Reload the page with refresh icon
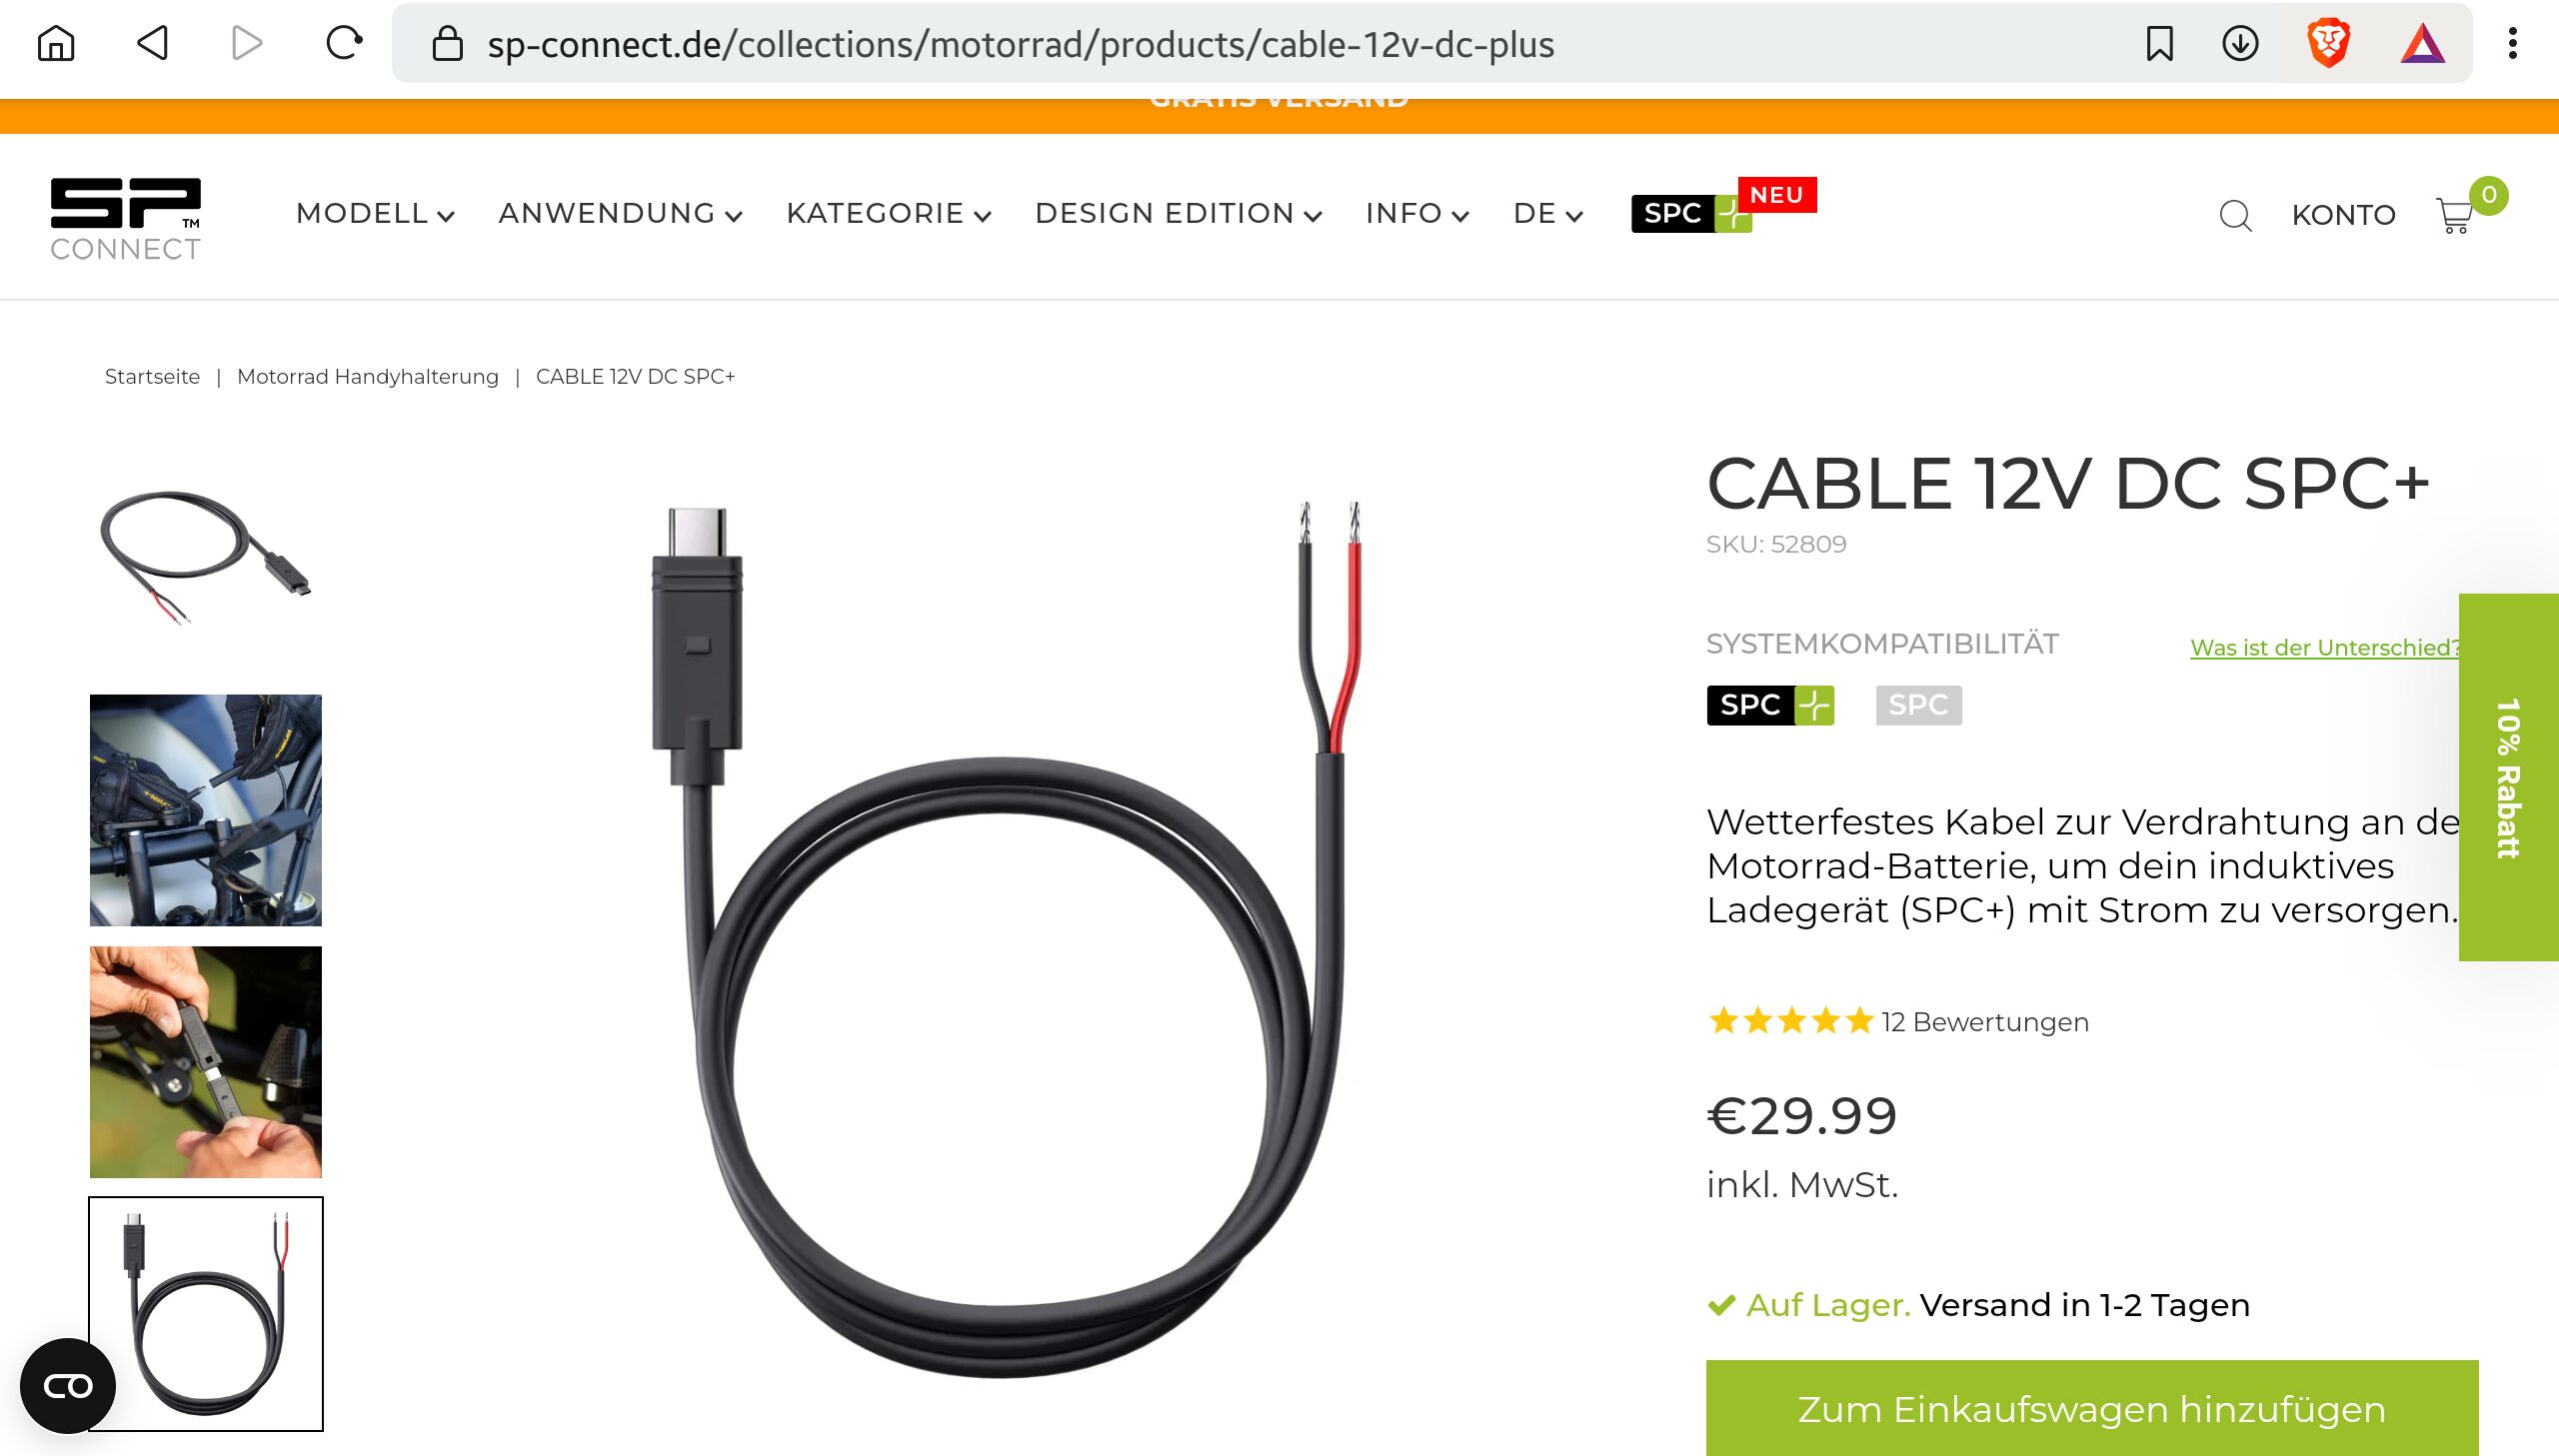2559x1456 pixels. [343, 44]
